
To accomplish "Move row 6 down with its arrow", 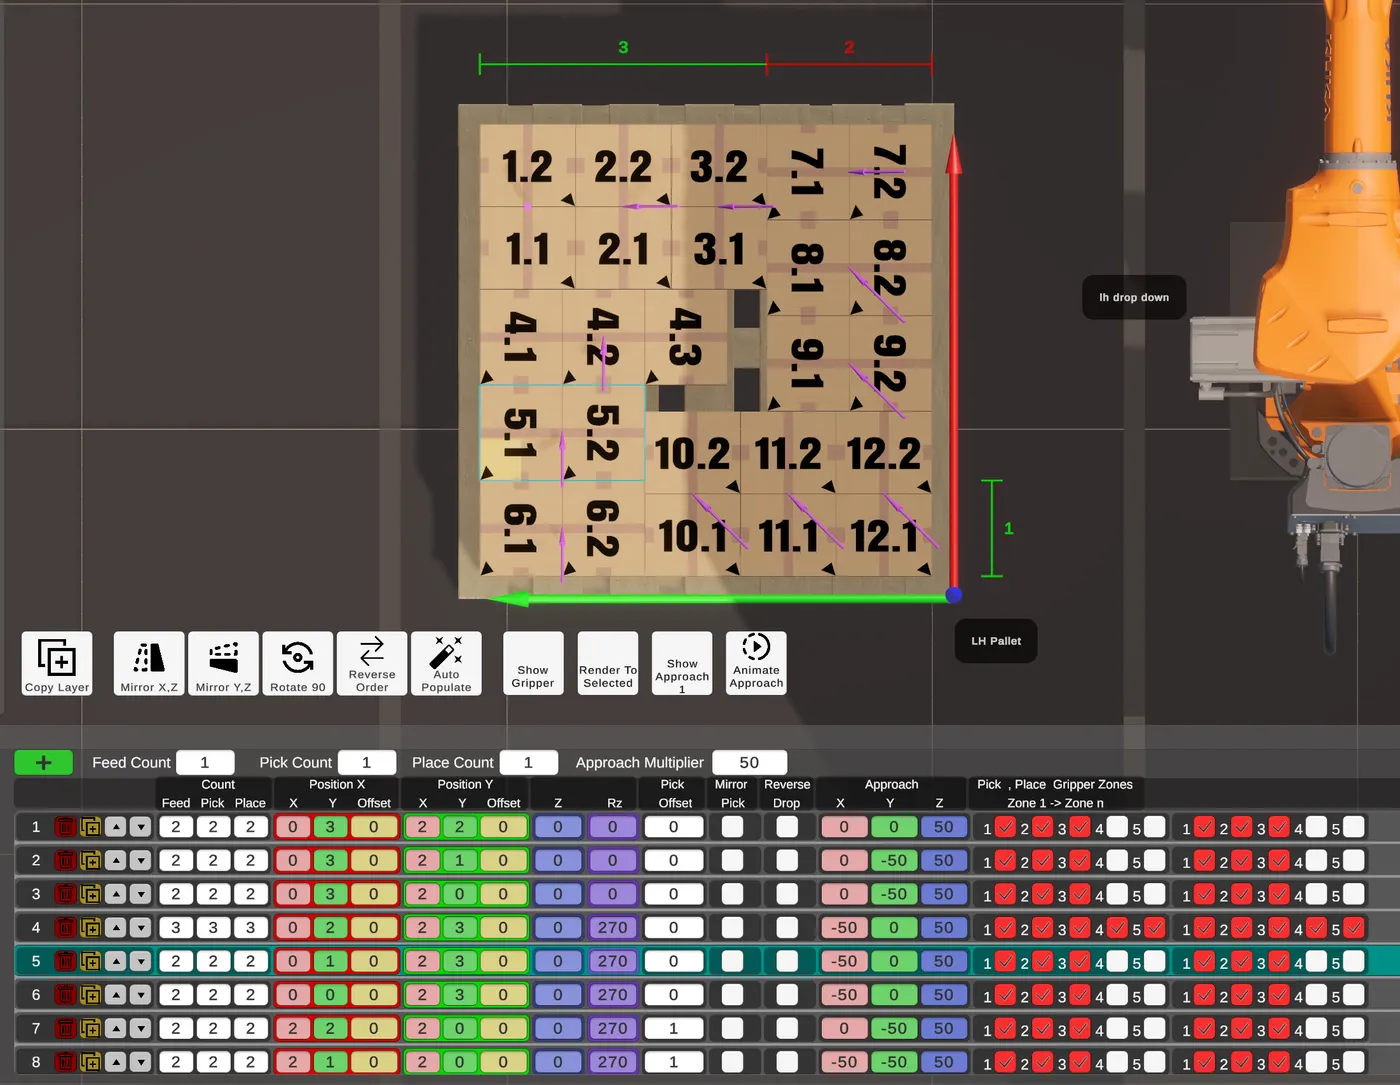I will (140, 995).
